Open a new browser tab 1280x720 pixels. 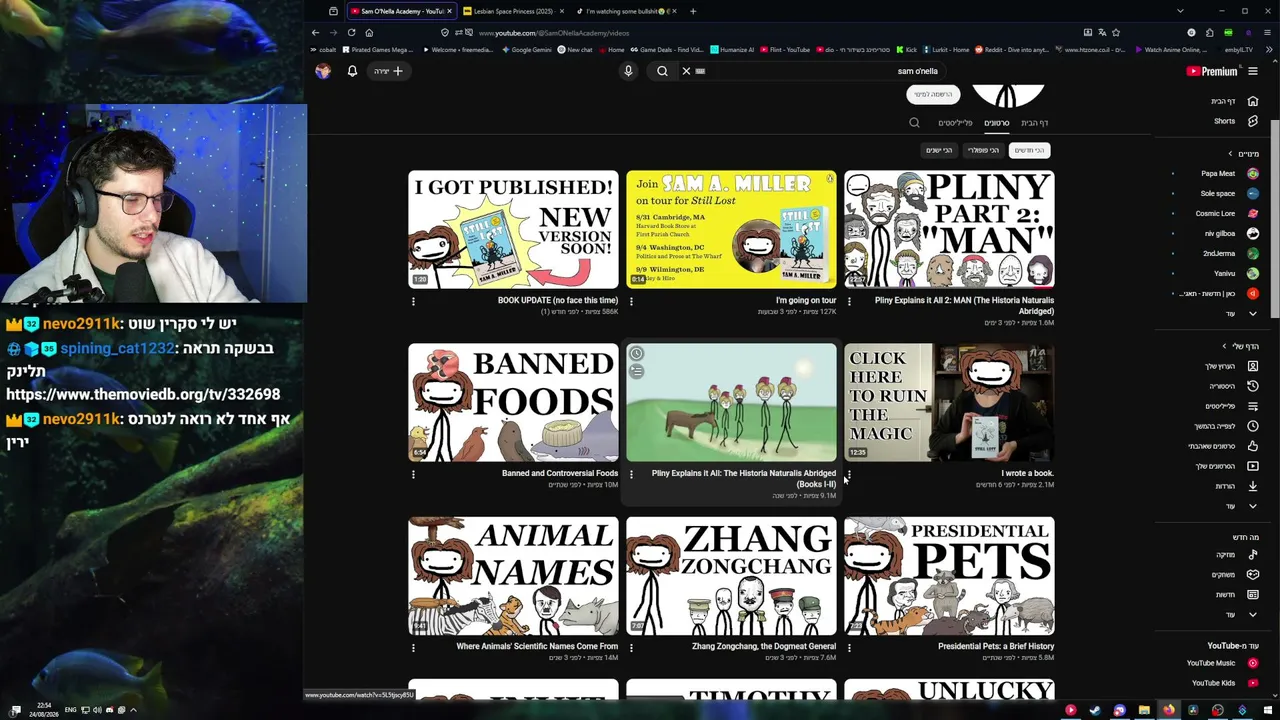(x=693, y=11)
